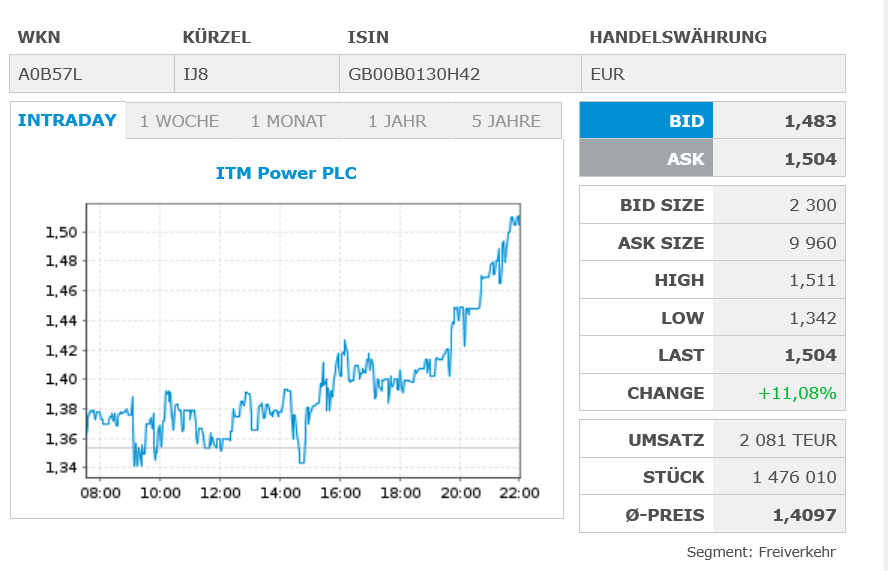The width and height of the screenshot is (888, 571).
Task: Click the 12:00 time axis label
Action: click(220, 493)
